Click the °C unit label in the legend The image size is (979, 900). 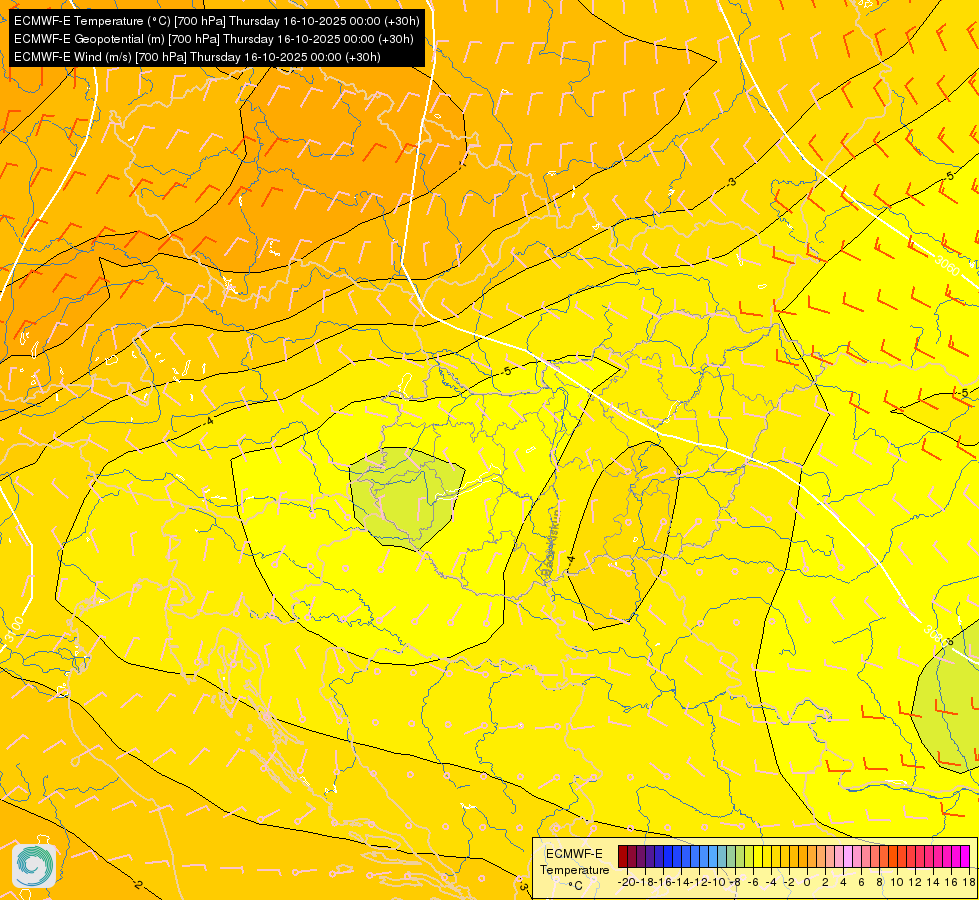(x=576, y=885)
